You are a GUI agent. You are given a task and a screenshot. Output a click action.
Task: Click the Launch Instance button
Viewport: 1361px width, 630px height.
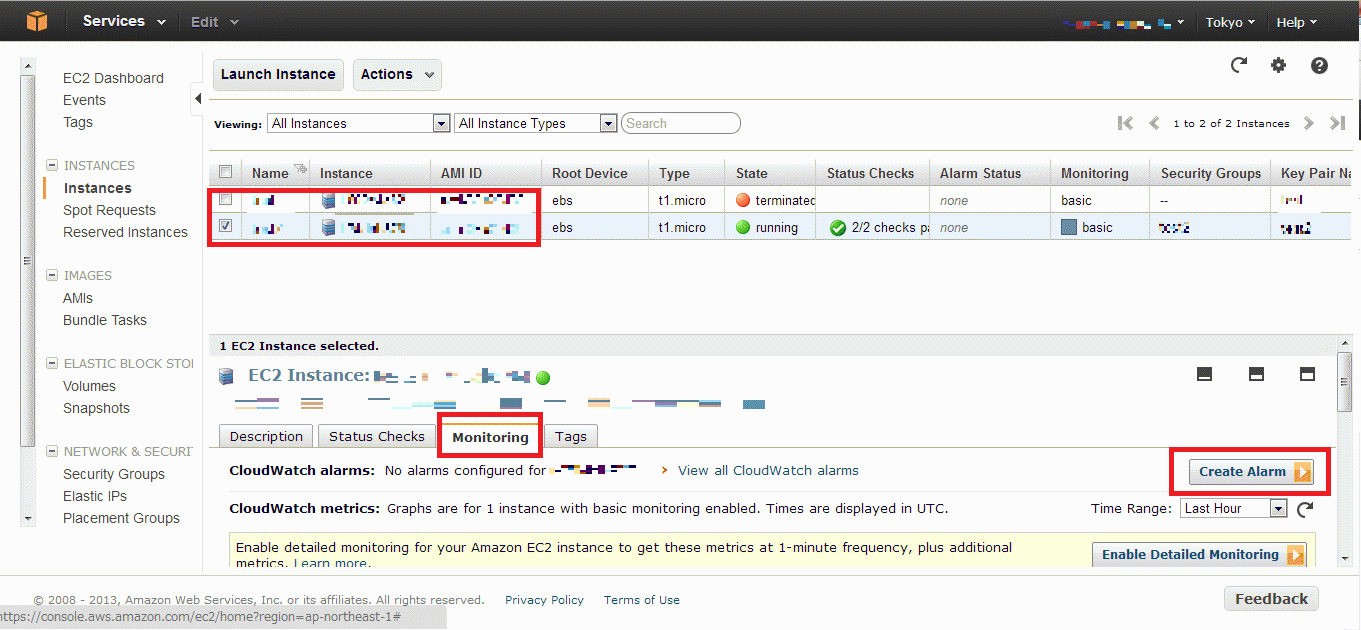[x=278, y=75]
